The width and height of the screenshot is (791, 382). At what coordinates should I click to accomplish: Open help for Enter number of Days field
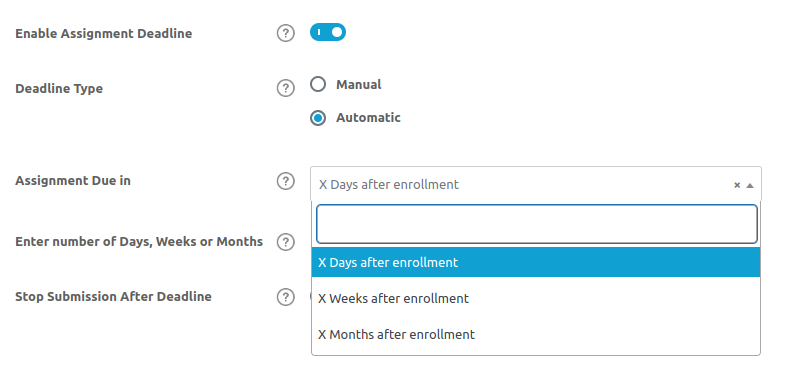(286, 242)
